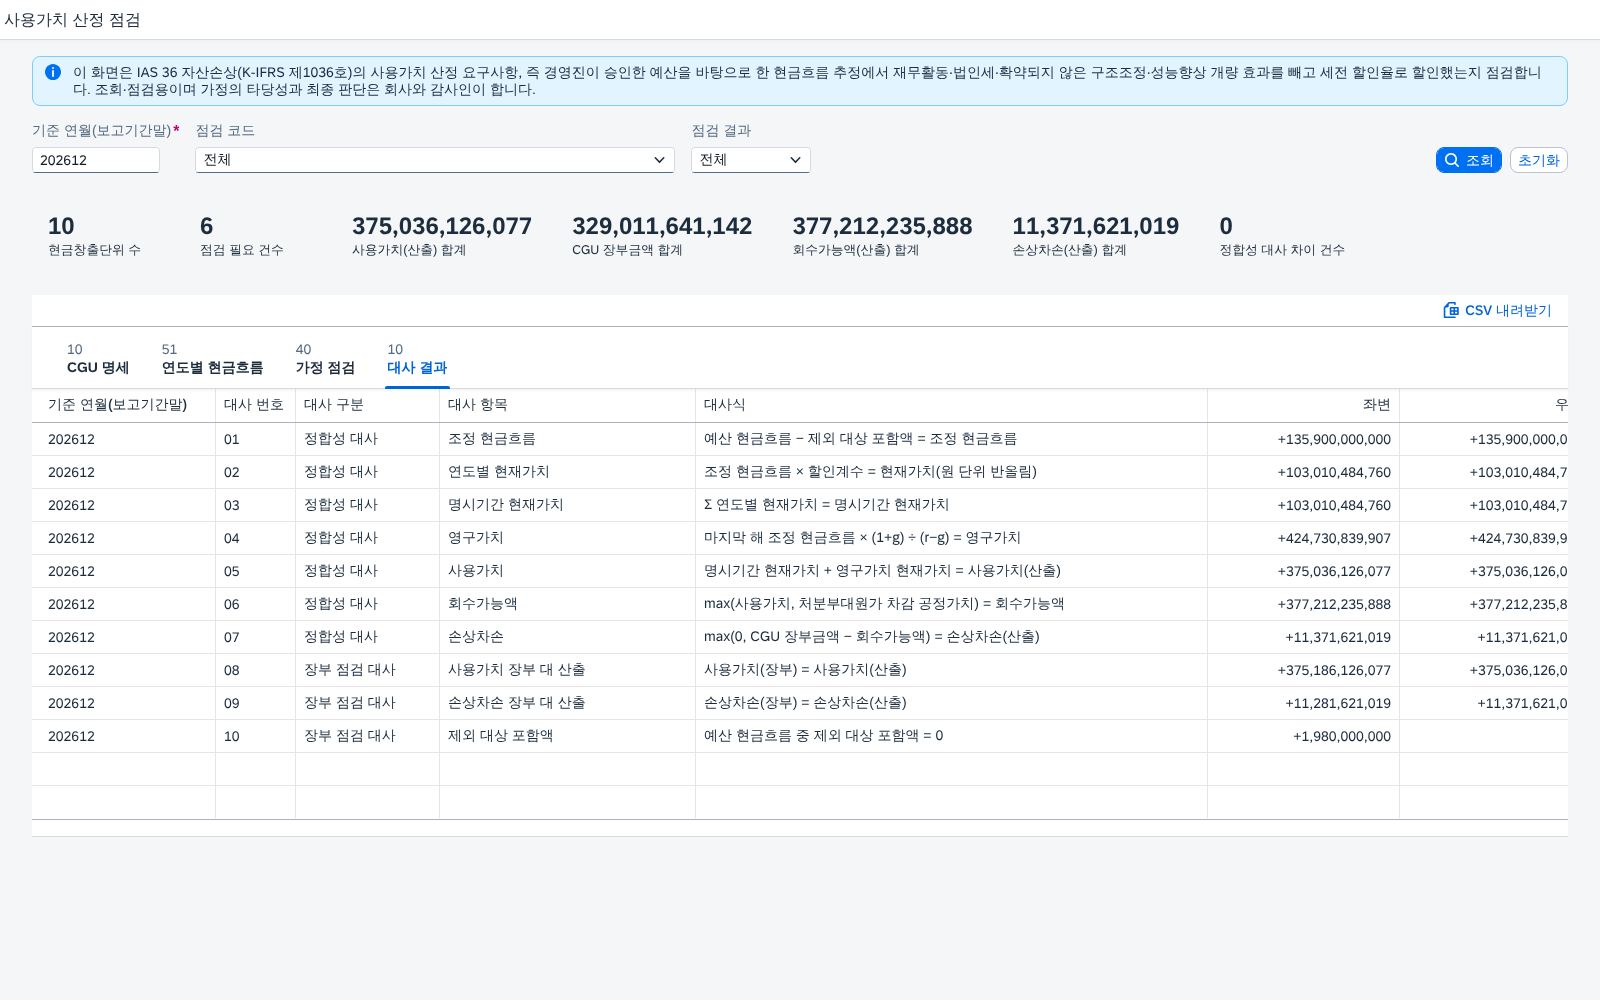Select the 연도별 현재가치 cell

pos(567,472)
